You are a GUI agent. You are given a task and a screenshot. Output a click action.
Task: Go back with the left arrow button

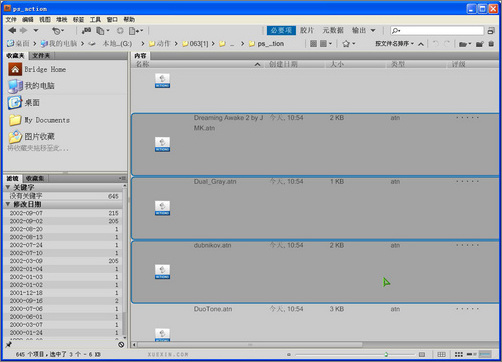tap(12, 31)
